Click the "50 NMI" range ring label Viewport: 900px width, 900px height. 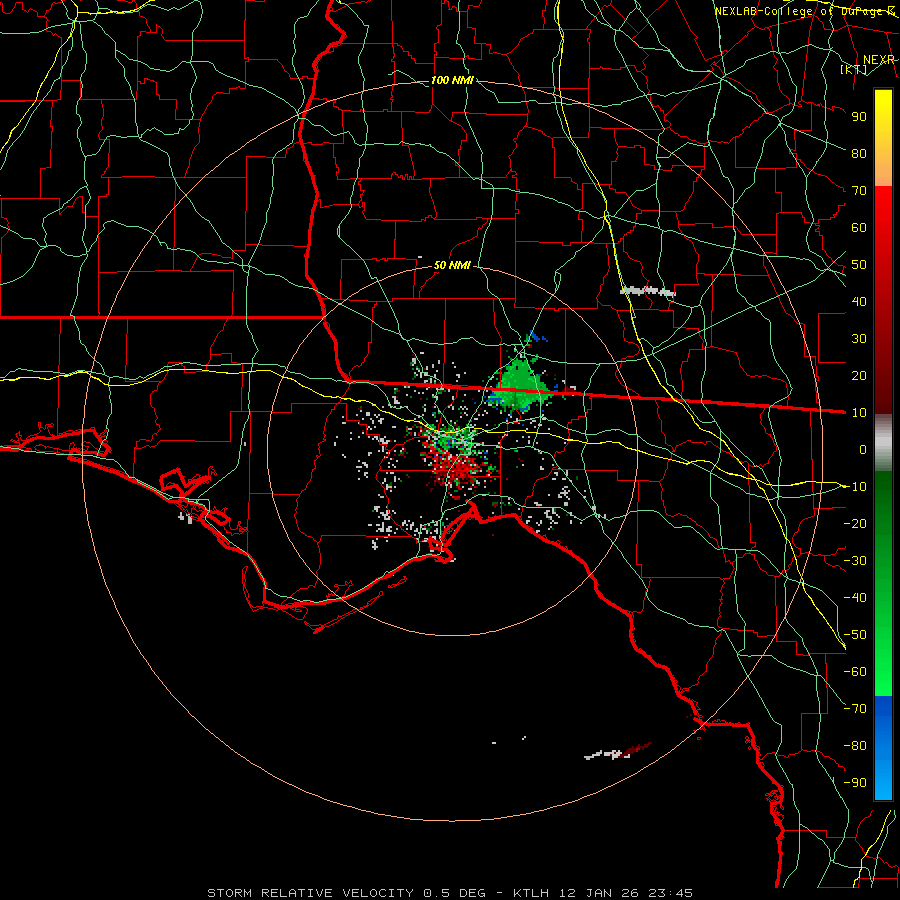pos(452,265)
